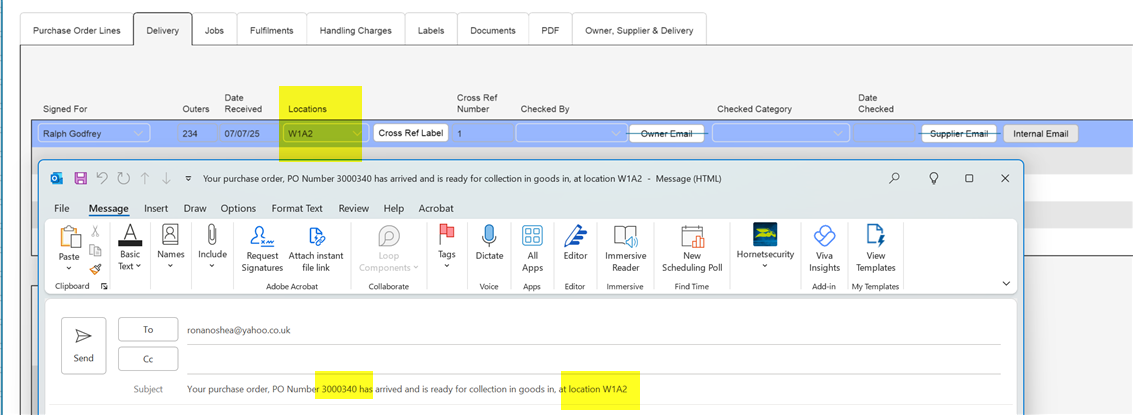Go to previous item using the up arrow
The image size is (1133, 415).
pyautogui.click(x=145, y=178)
